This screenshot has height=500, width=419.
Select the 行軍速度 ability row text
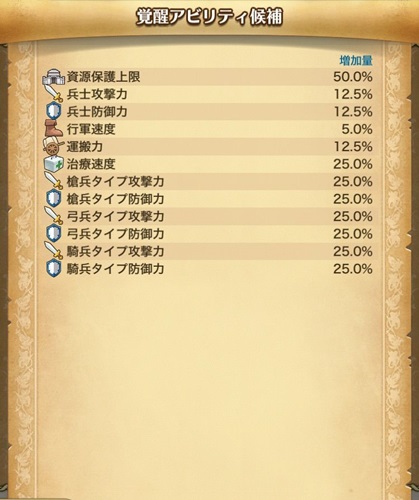click(91, 129)
